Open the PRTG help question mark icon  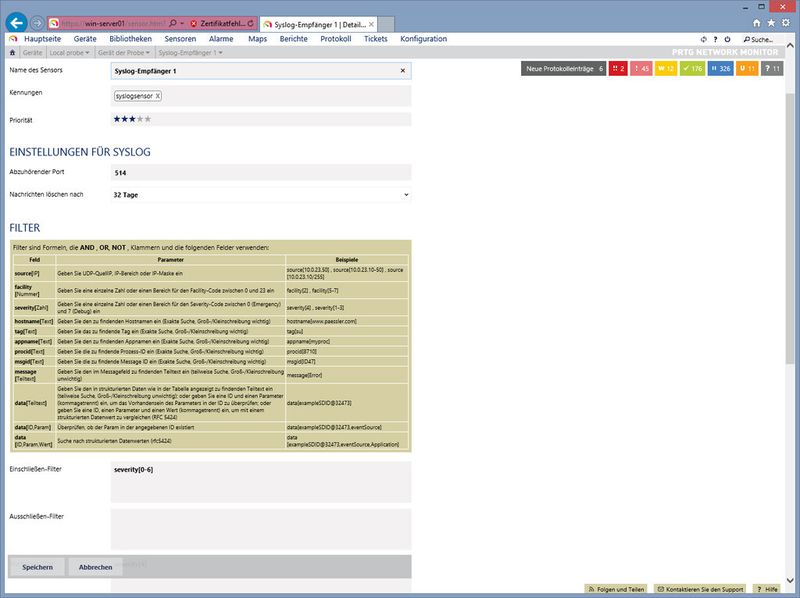715,39
